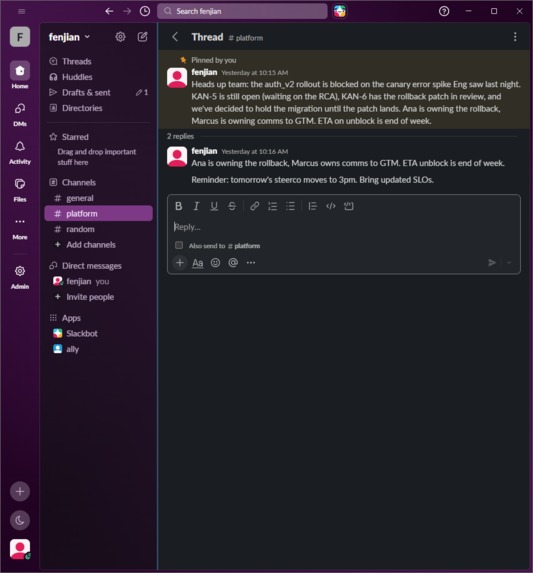Open the DMs tab
The height and width of the screenshot is (573, 533).
coord(20,114)
